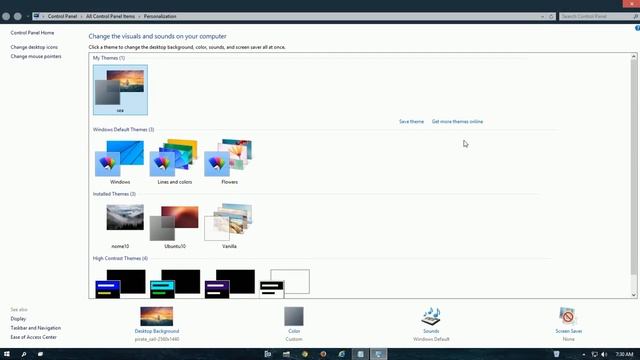640x360 pixels.
Task: Apply the Vanilla installed theme
Action: [229, 227]
